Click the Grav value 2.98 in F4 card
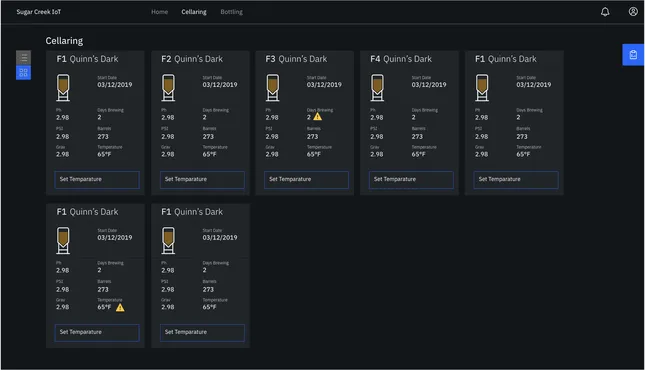Image resolution: width=645 pixels, height=370 pixels. pos(377,154)
